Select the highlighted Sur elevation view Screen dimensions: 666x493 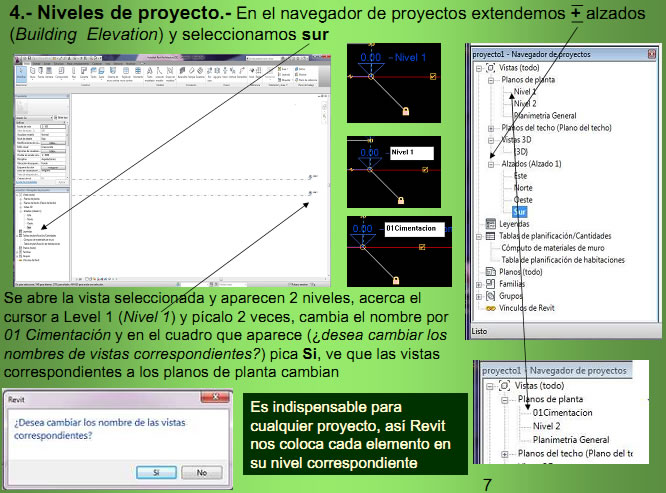pyautogui.click(x=519, y=212)
